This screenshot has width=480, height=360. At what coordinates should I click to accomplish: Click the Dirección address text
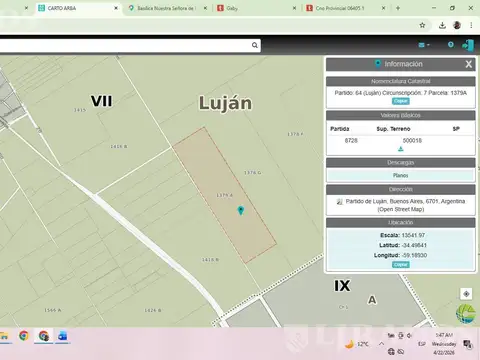[x=405, y=205]
